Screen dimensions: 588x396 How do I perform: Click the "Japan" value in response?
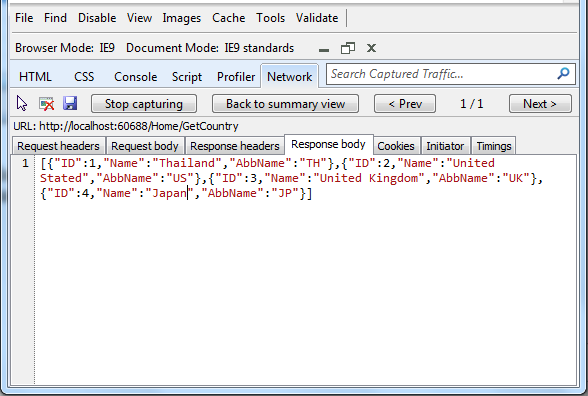coord(169,194)
